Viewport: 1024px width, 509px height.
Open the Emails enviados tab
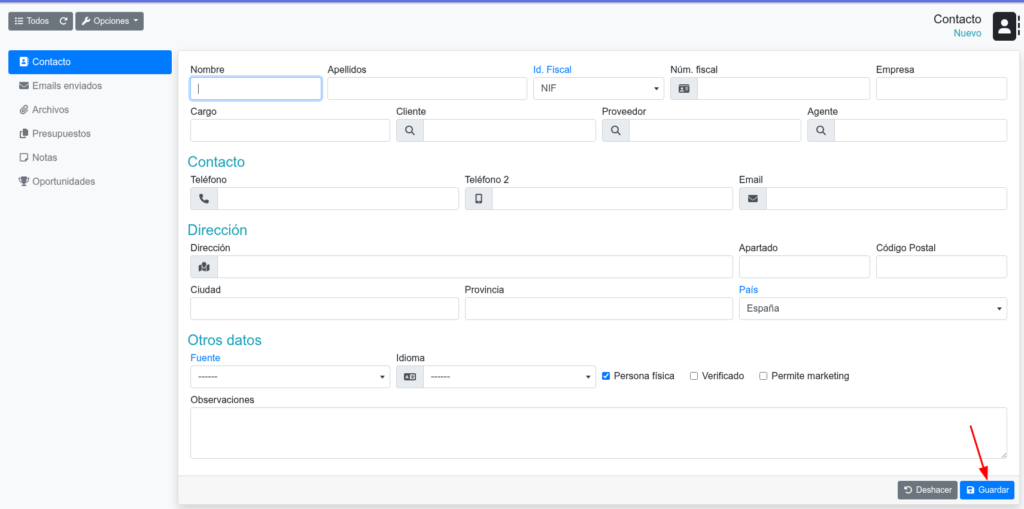tap(66, 86)
